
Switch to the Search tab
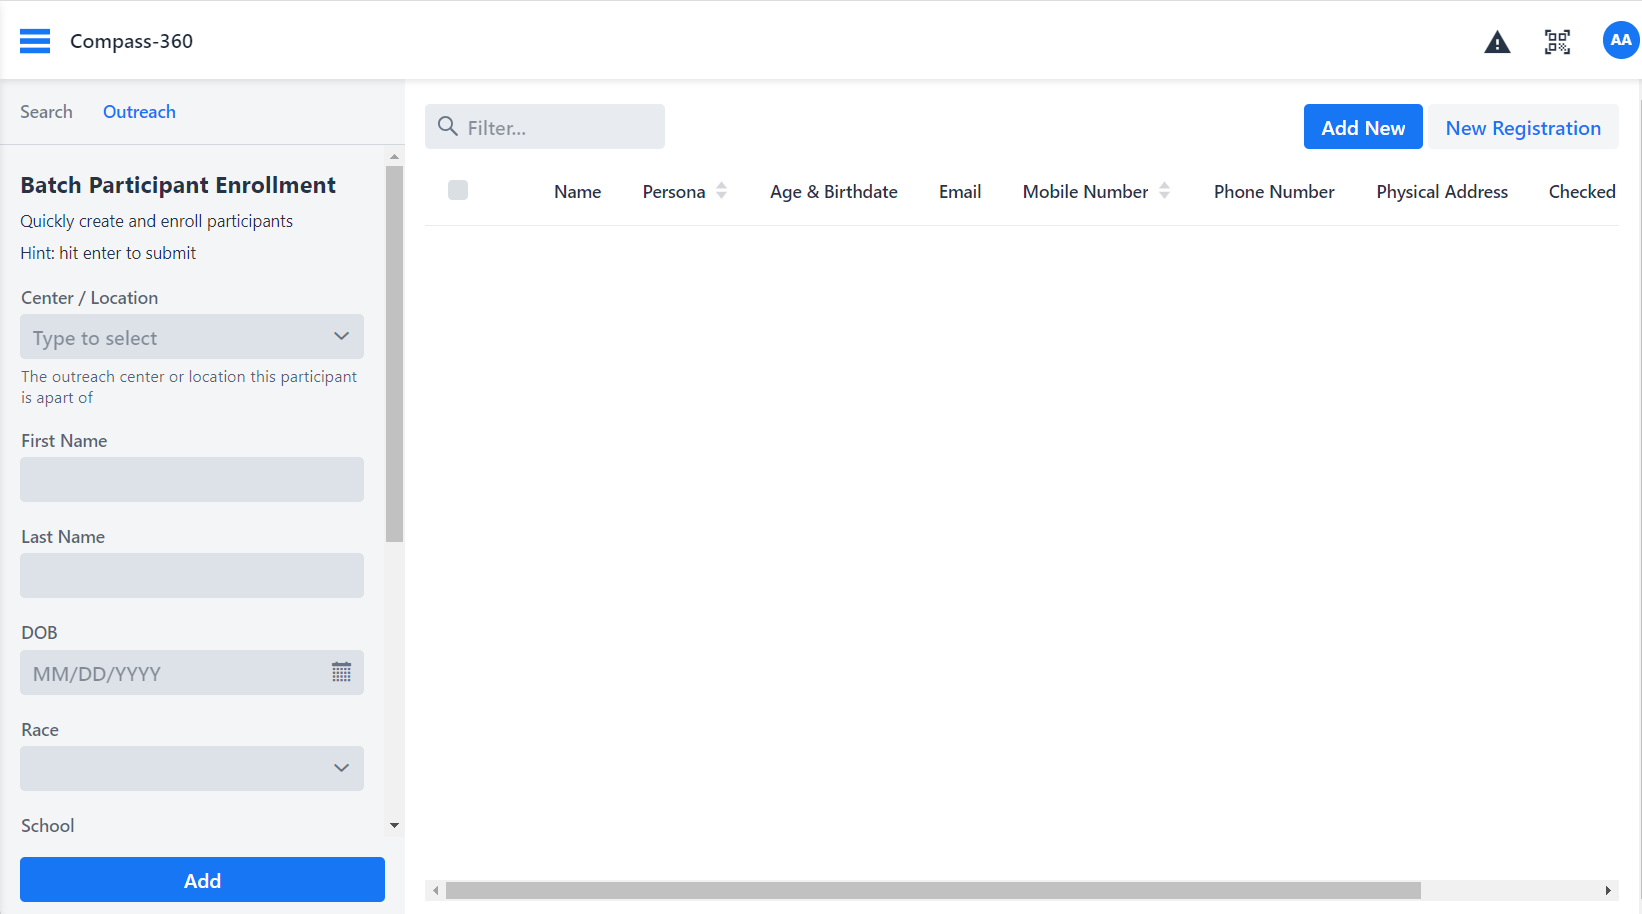46,112
